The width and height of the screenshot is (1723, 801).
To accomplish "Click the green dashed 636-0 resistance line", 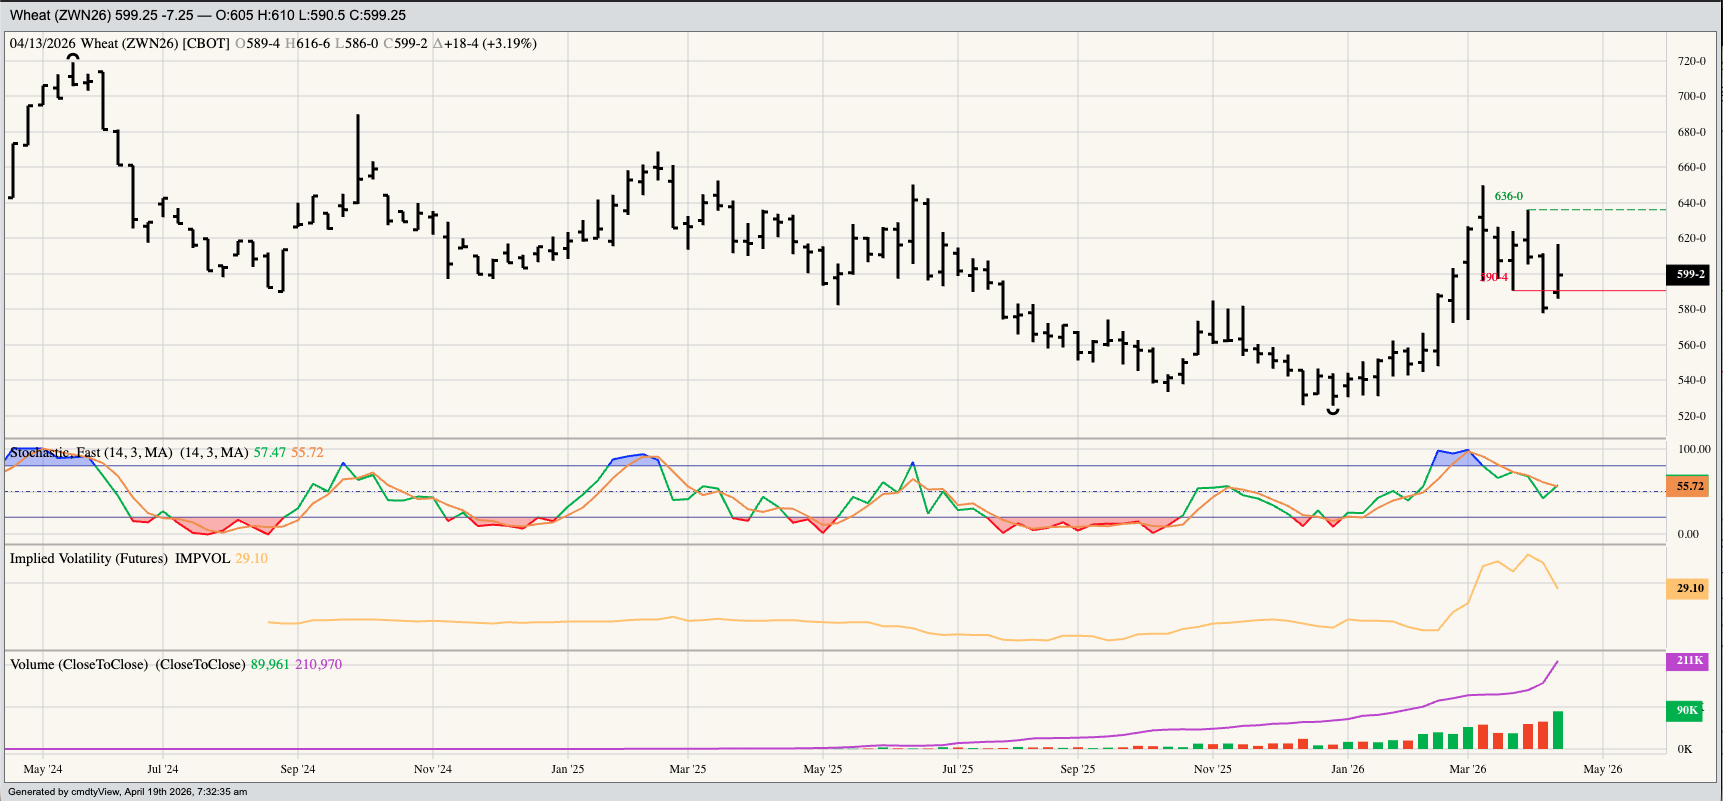I will 1600,210.
